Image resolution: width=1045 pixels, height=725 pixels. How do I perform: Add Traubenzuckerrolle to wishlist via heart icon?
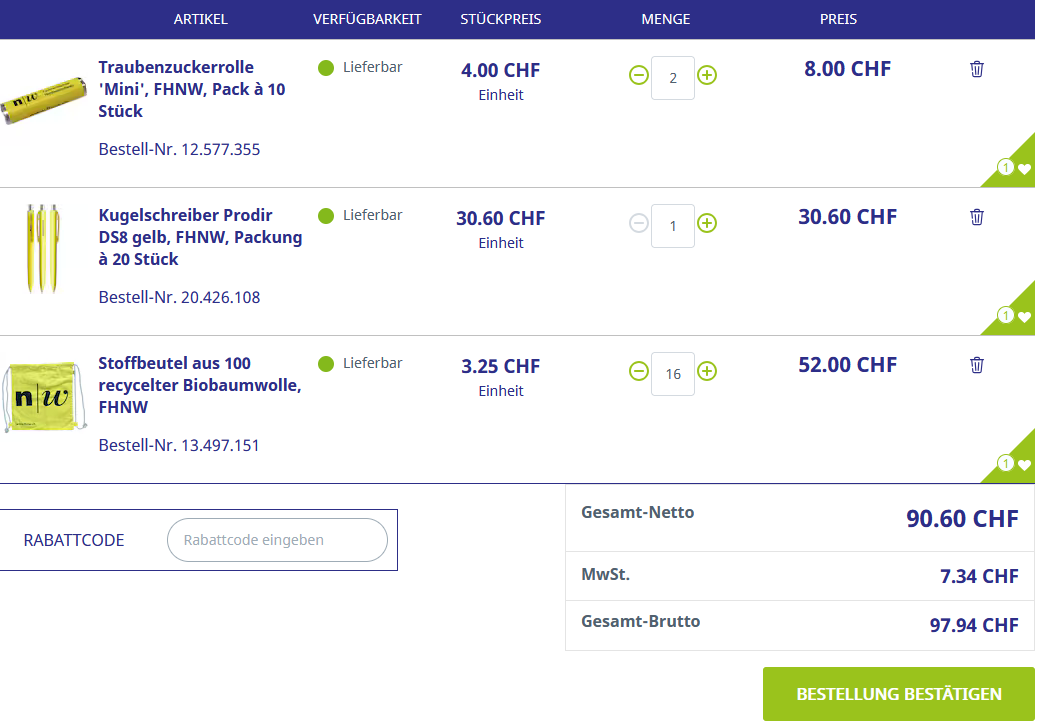(x=1023, y=169)
